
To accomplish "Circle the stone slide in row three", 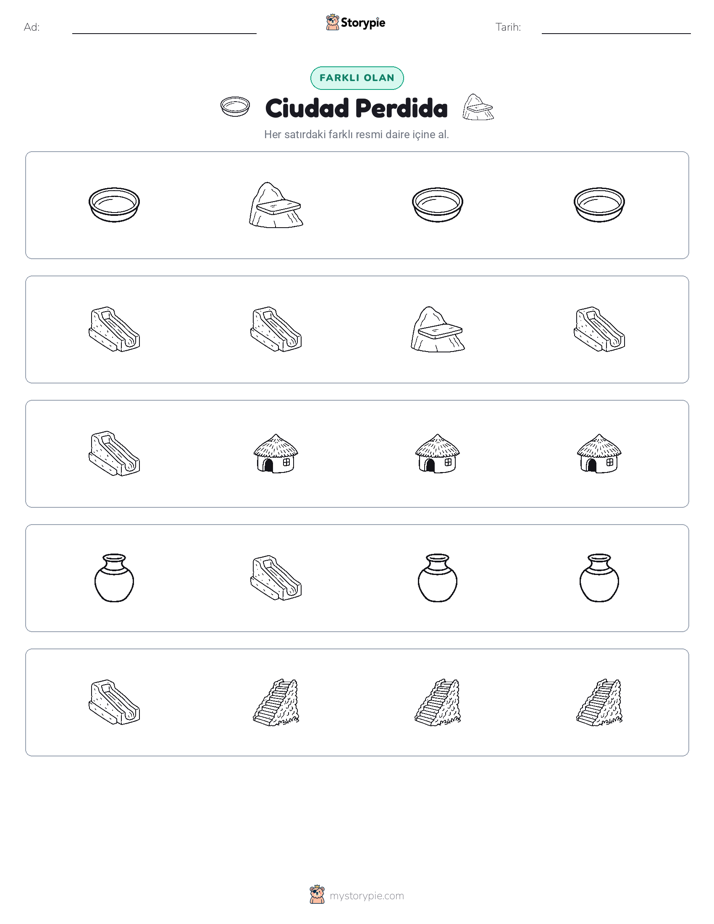I will (114, 454).
